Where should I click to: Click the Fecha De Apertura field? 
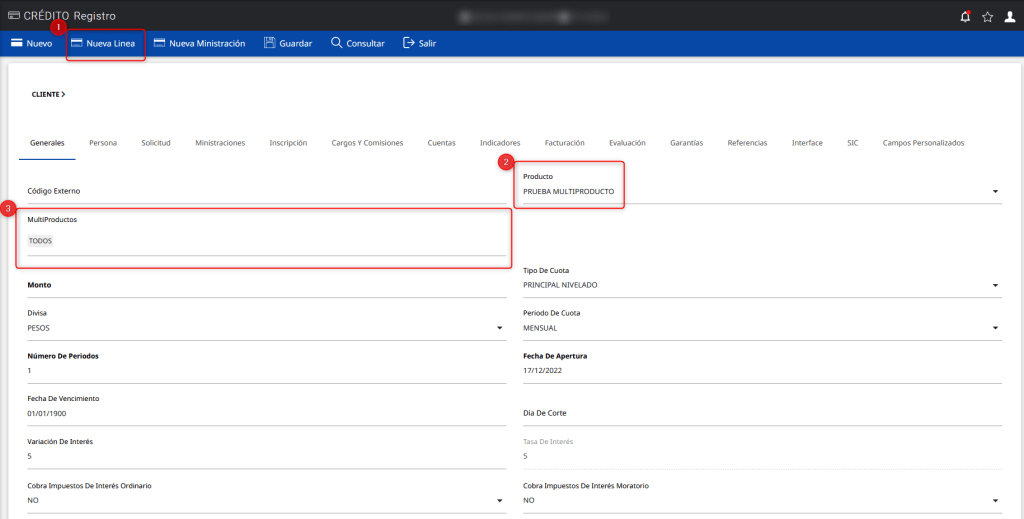tap(760, 371)
